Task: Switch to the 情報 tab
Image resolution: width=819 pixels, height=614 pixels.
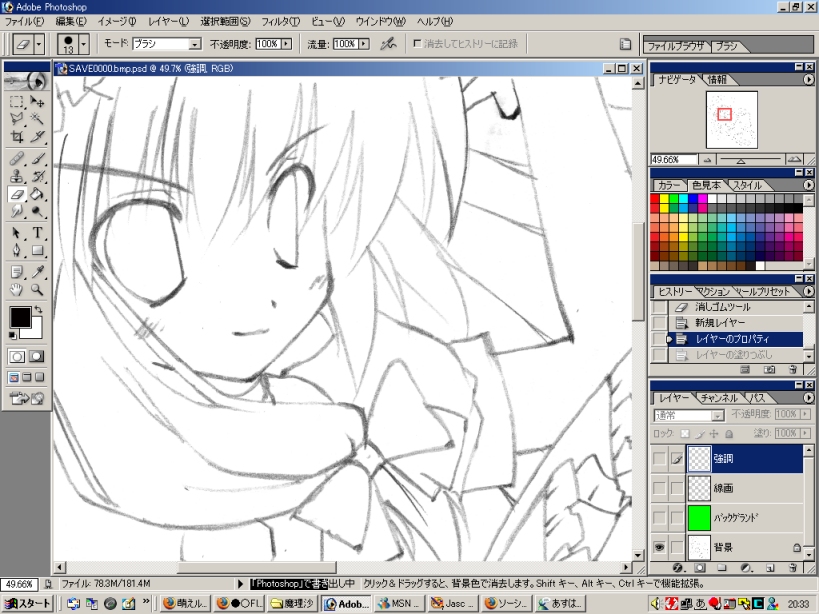Action: click(717, 79)
